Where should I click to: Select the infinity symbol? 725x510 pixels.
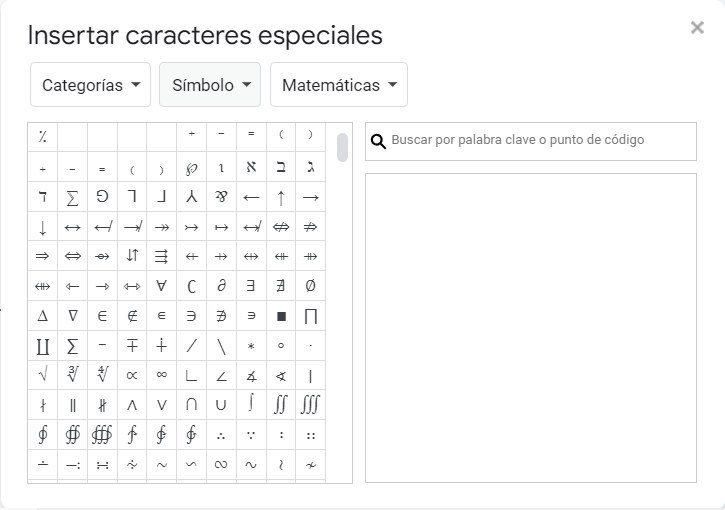(162, 375)
